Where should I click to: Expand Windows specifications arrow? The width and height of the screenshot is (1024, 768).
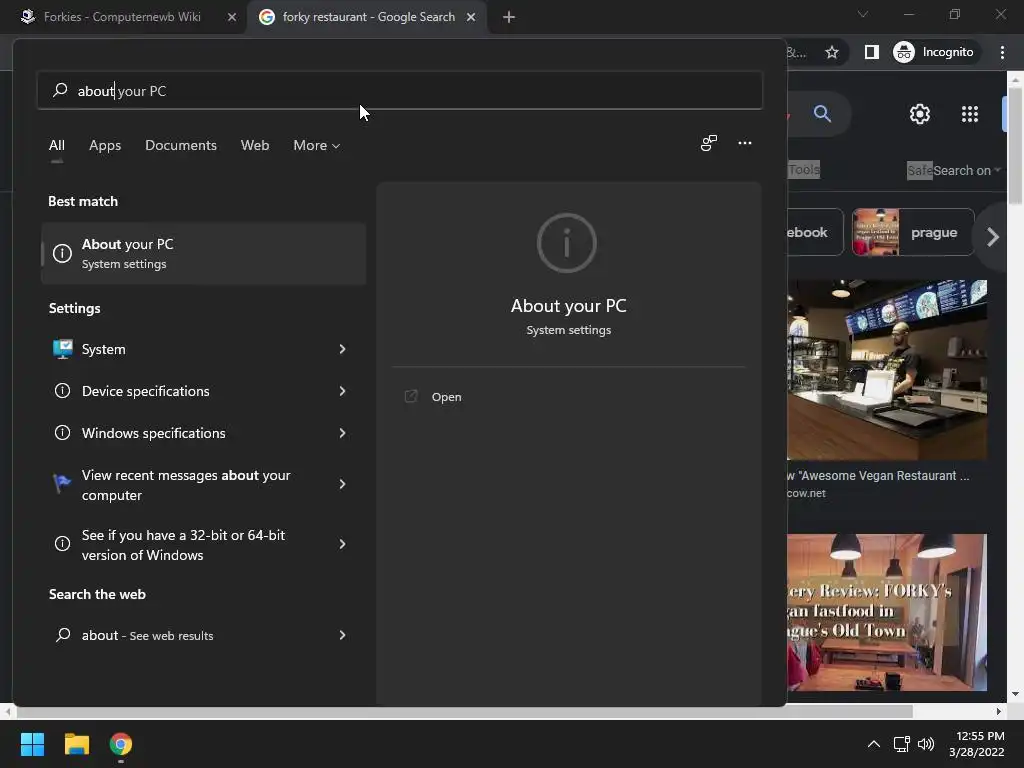coord(342,433)
